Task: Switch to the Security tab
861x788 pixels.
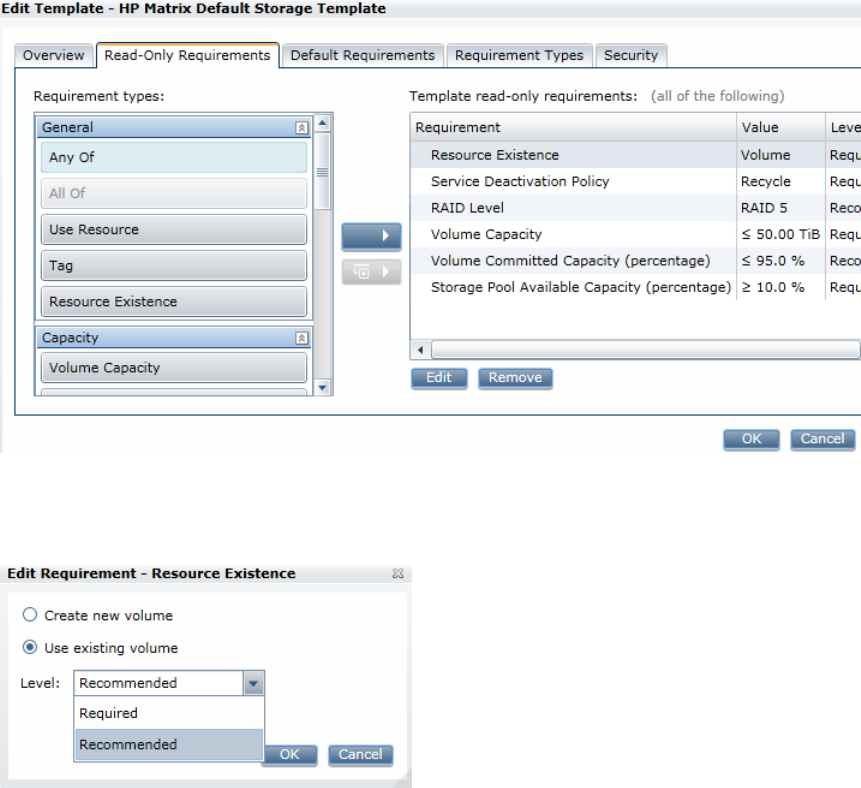Action: coord(631,55)
